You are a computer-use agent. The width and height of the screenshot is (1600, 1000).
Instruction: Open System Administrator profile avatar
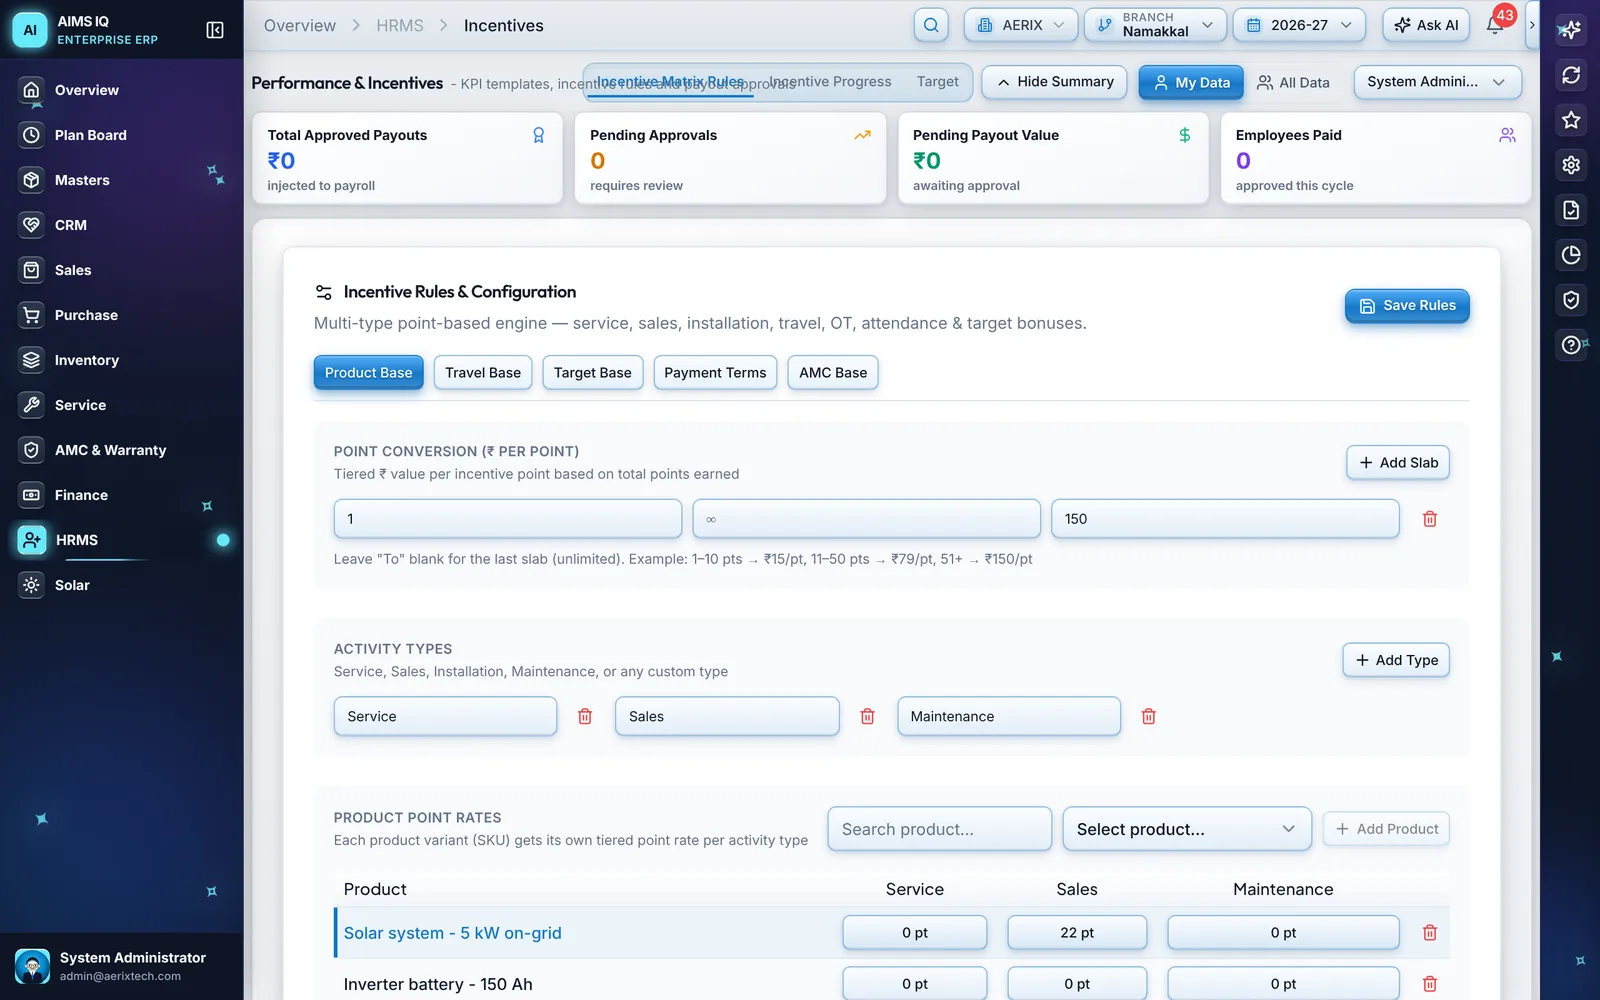pos(33,966)
